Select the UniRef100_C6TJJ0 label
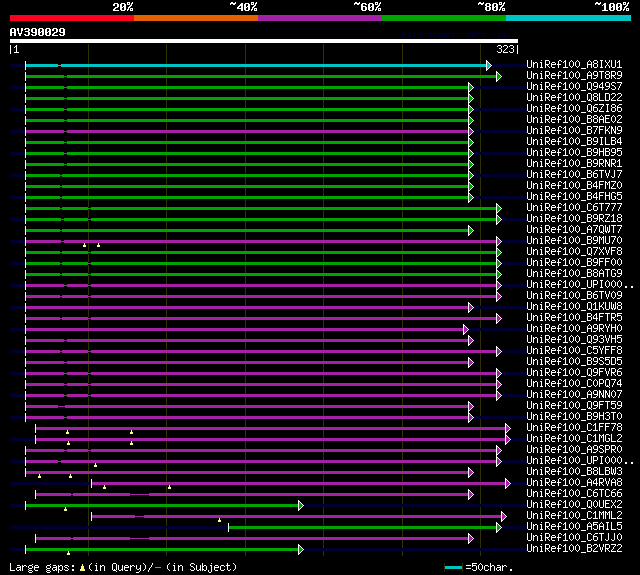 (x=574, y=538)
